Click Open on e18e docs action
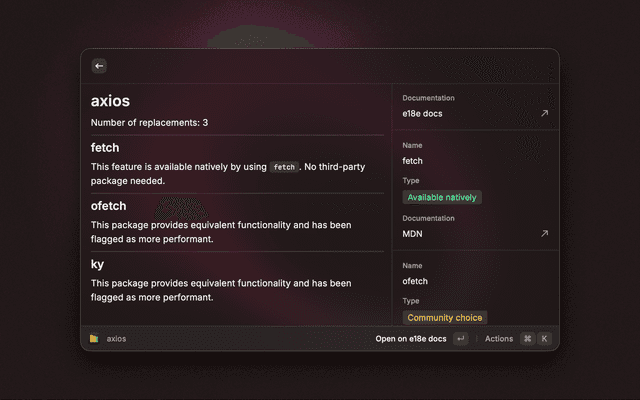640x400 pixels. pos(411,339)
